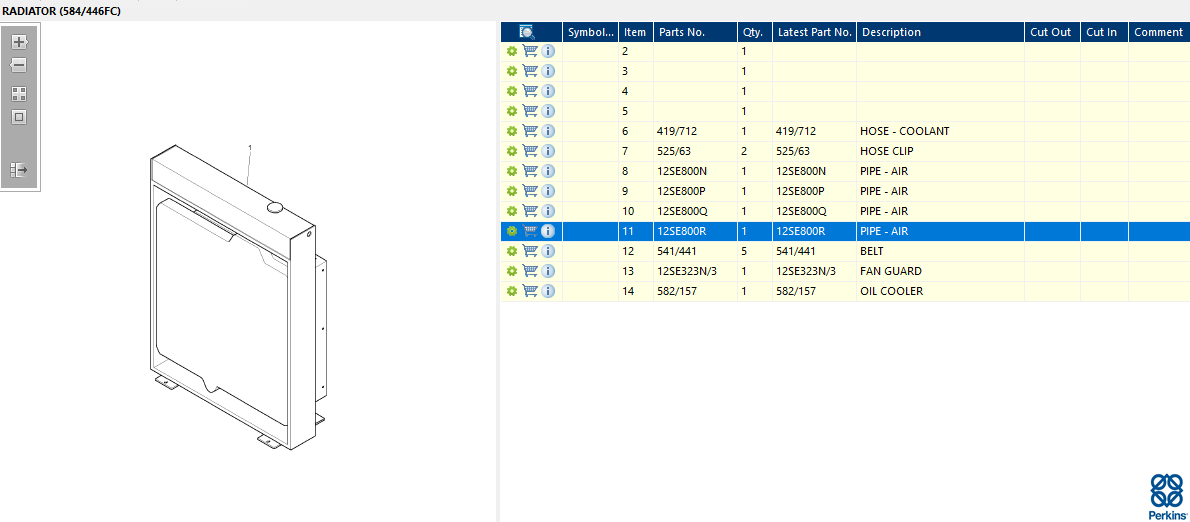The image size is (1190, 522).
Task: Sort table by the Item column header
Action: (635, 32)
